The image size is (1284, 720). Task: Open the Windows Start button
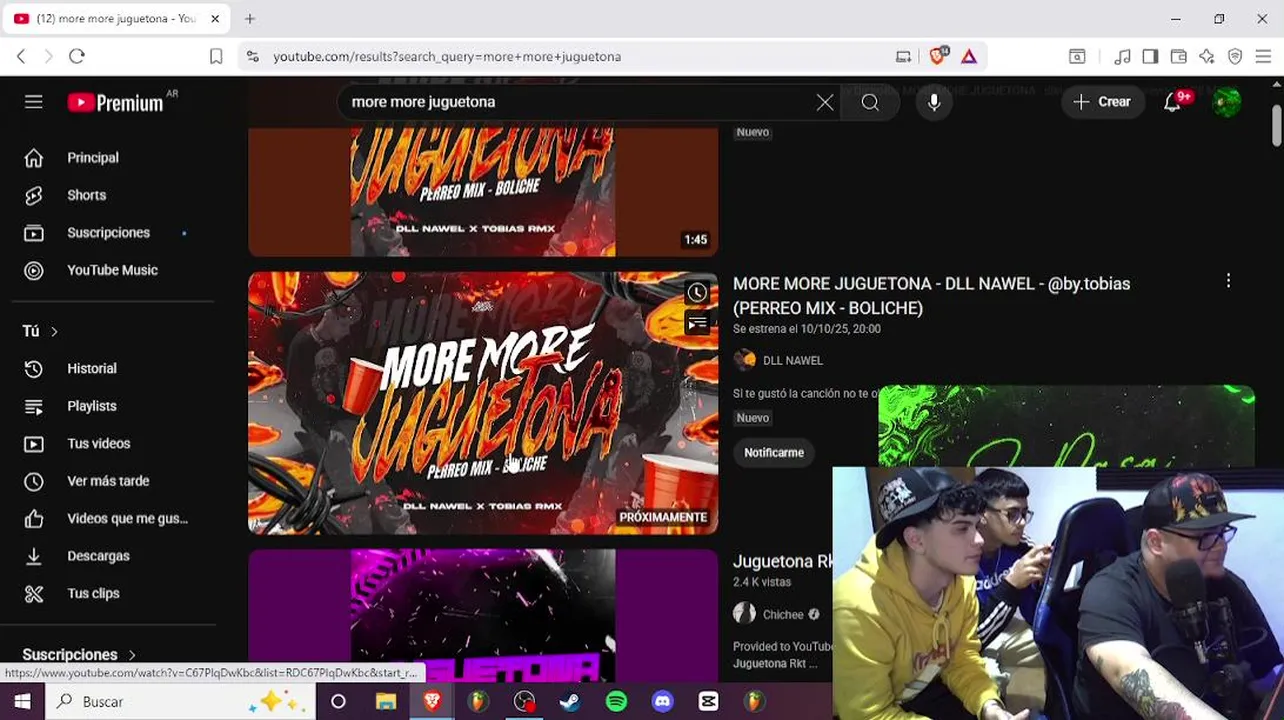click(x=22, y=702)
